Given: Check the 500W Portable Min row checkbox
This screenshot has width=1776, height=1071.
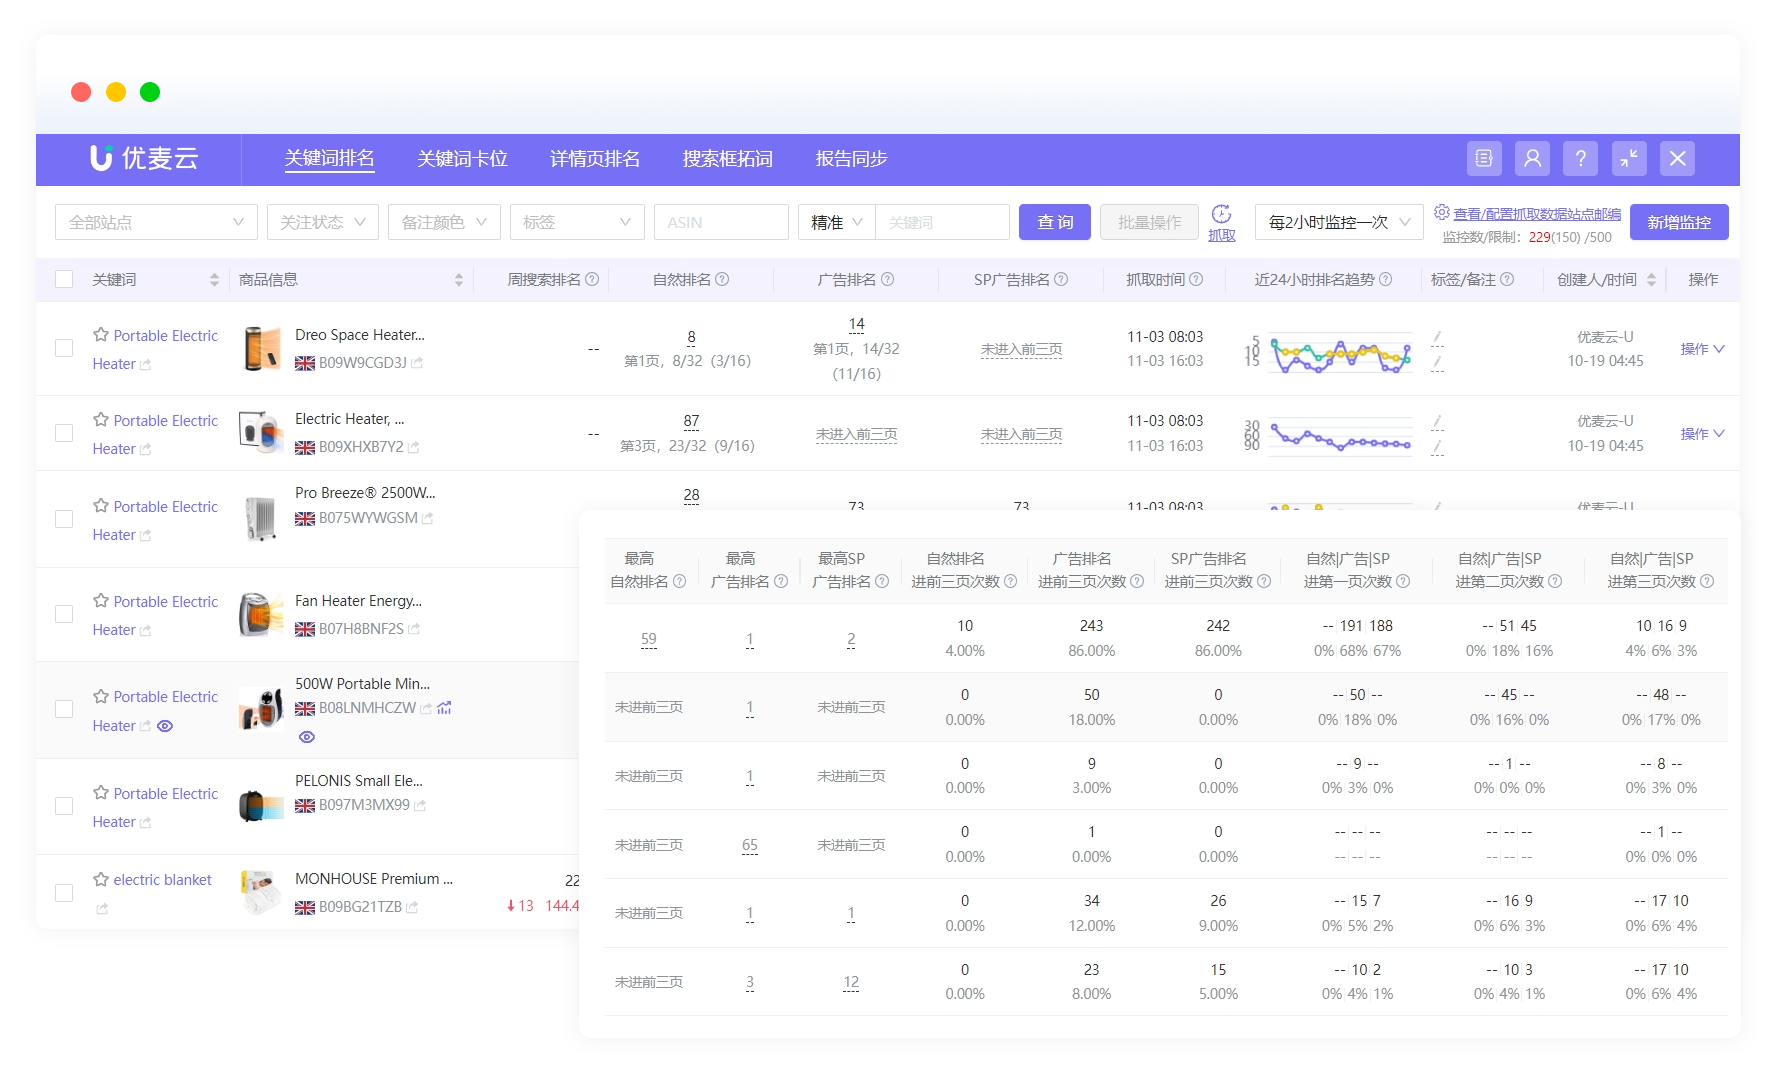Looking at the screenshot, I should (x=64, y=709).
